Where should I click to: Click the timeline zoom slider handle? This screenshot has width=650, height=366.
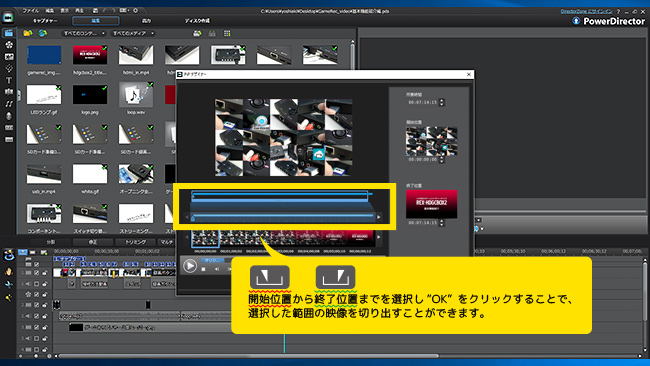point(36,356)
